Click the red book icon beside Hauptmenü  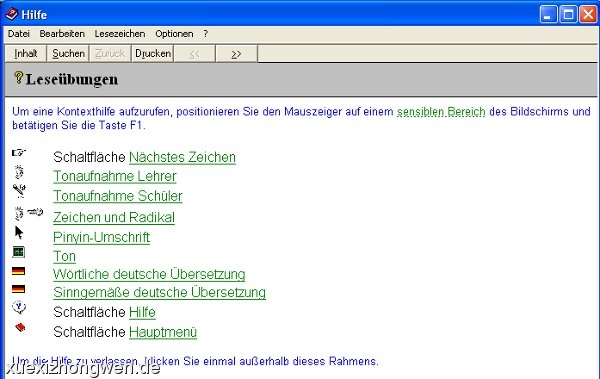[x=20, y=327]
